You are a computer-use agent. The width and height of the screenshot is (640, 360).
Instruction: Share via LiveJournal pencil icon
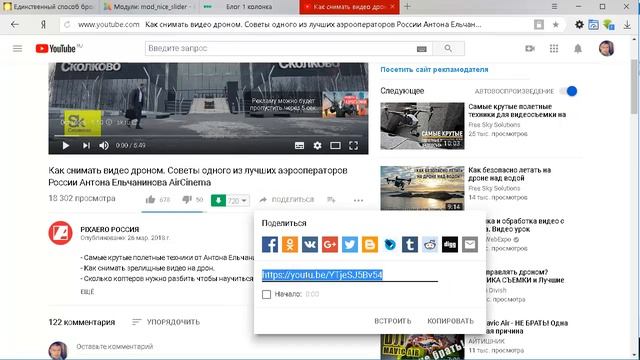[x=390, y=244]
